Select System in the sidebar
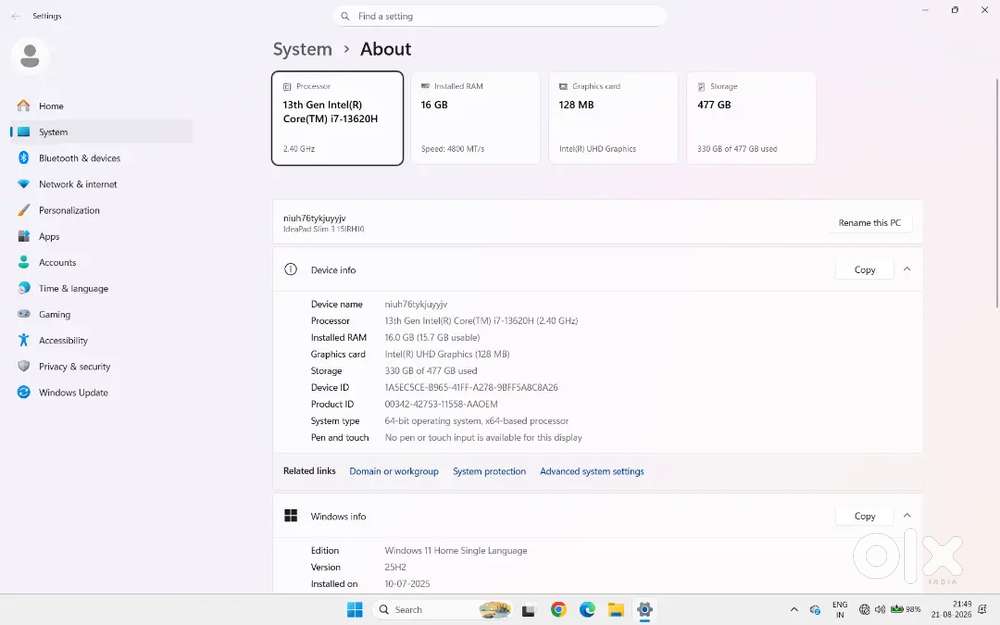The width and height of the screenshot is (1000, 625). (101, 132)
